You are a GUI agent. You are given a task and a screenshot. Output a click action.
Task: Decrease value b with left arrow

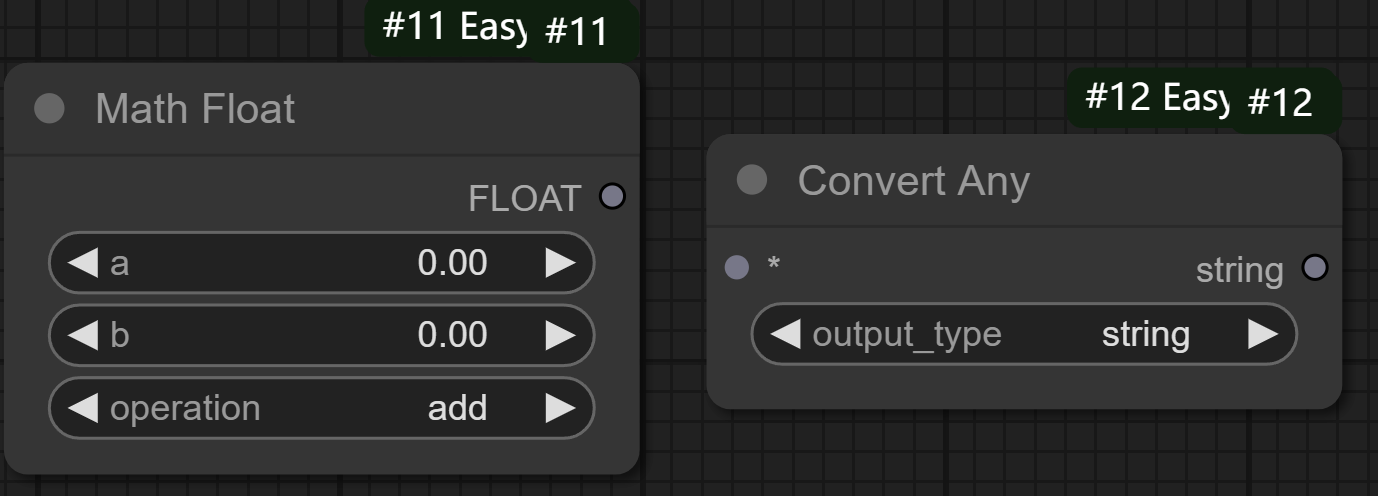point(83,335)
